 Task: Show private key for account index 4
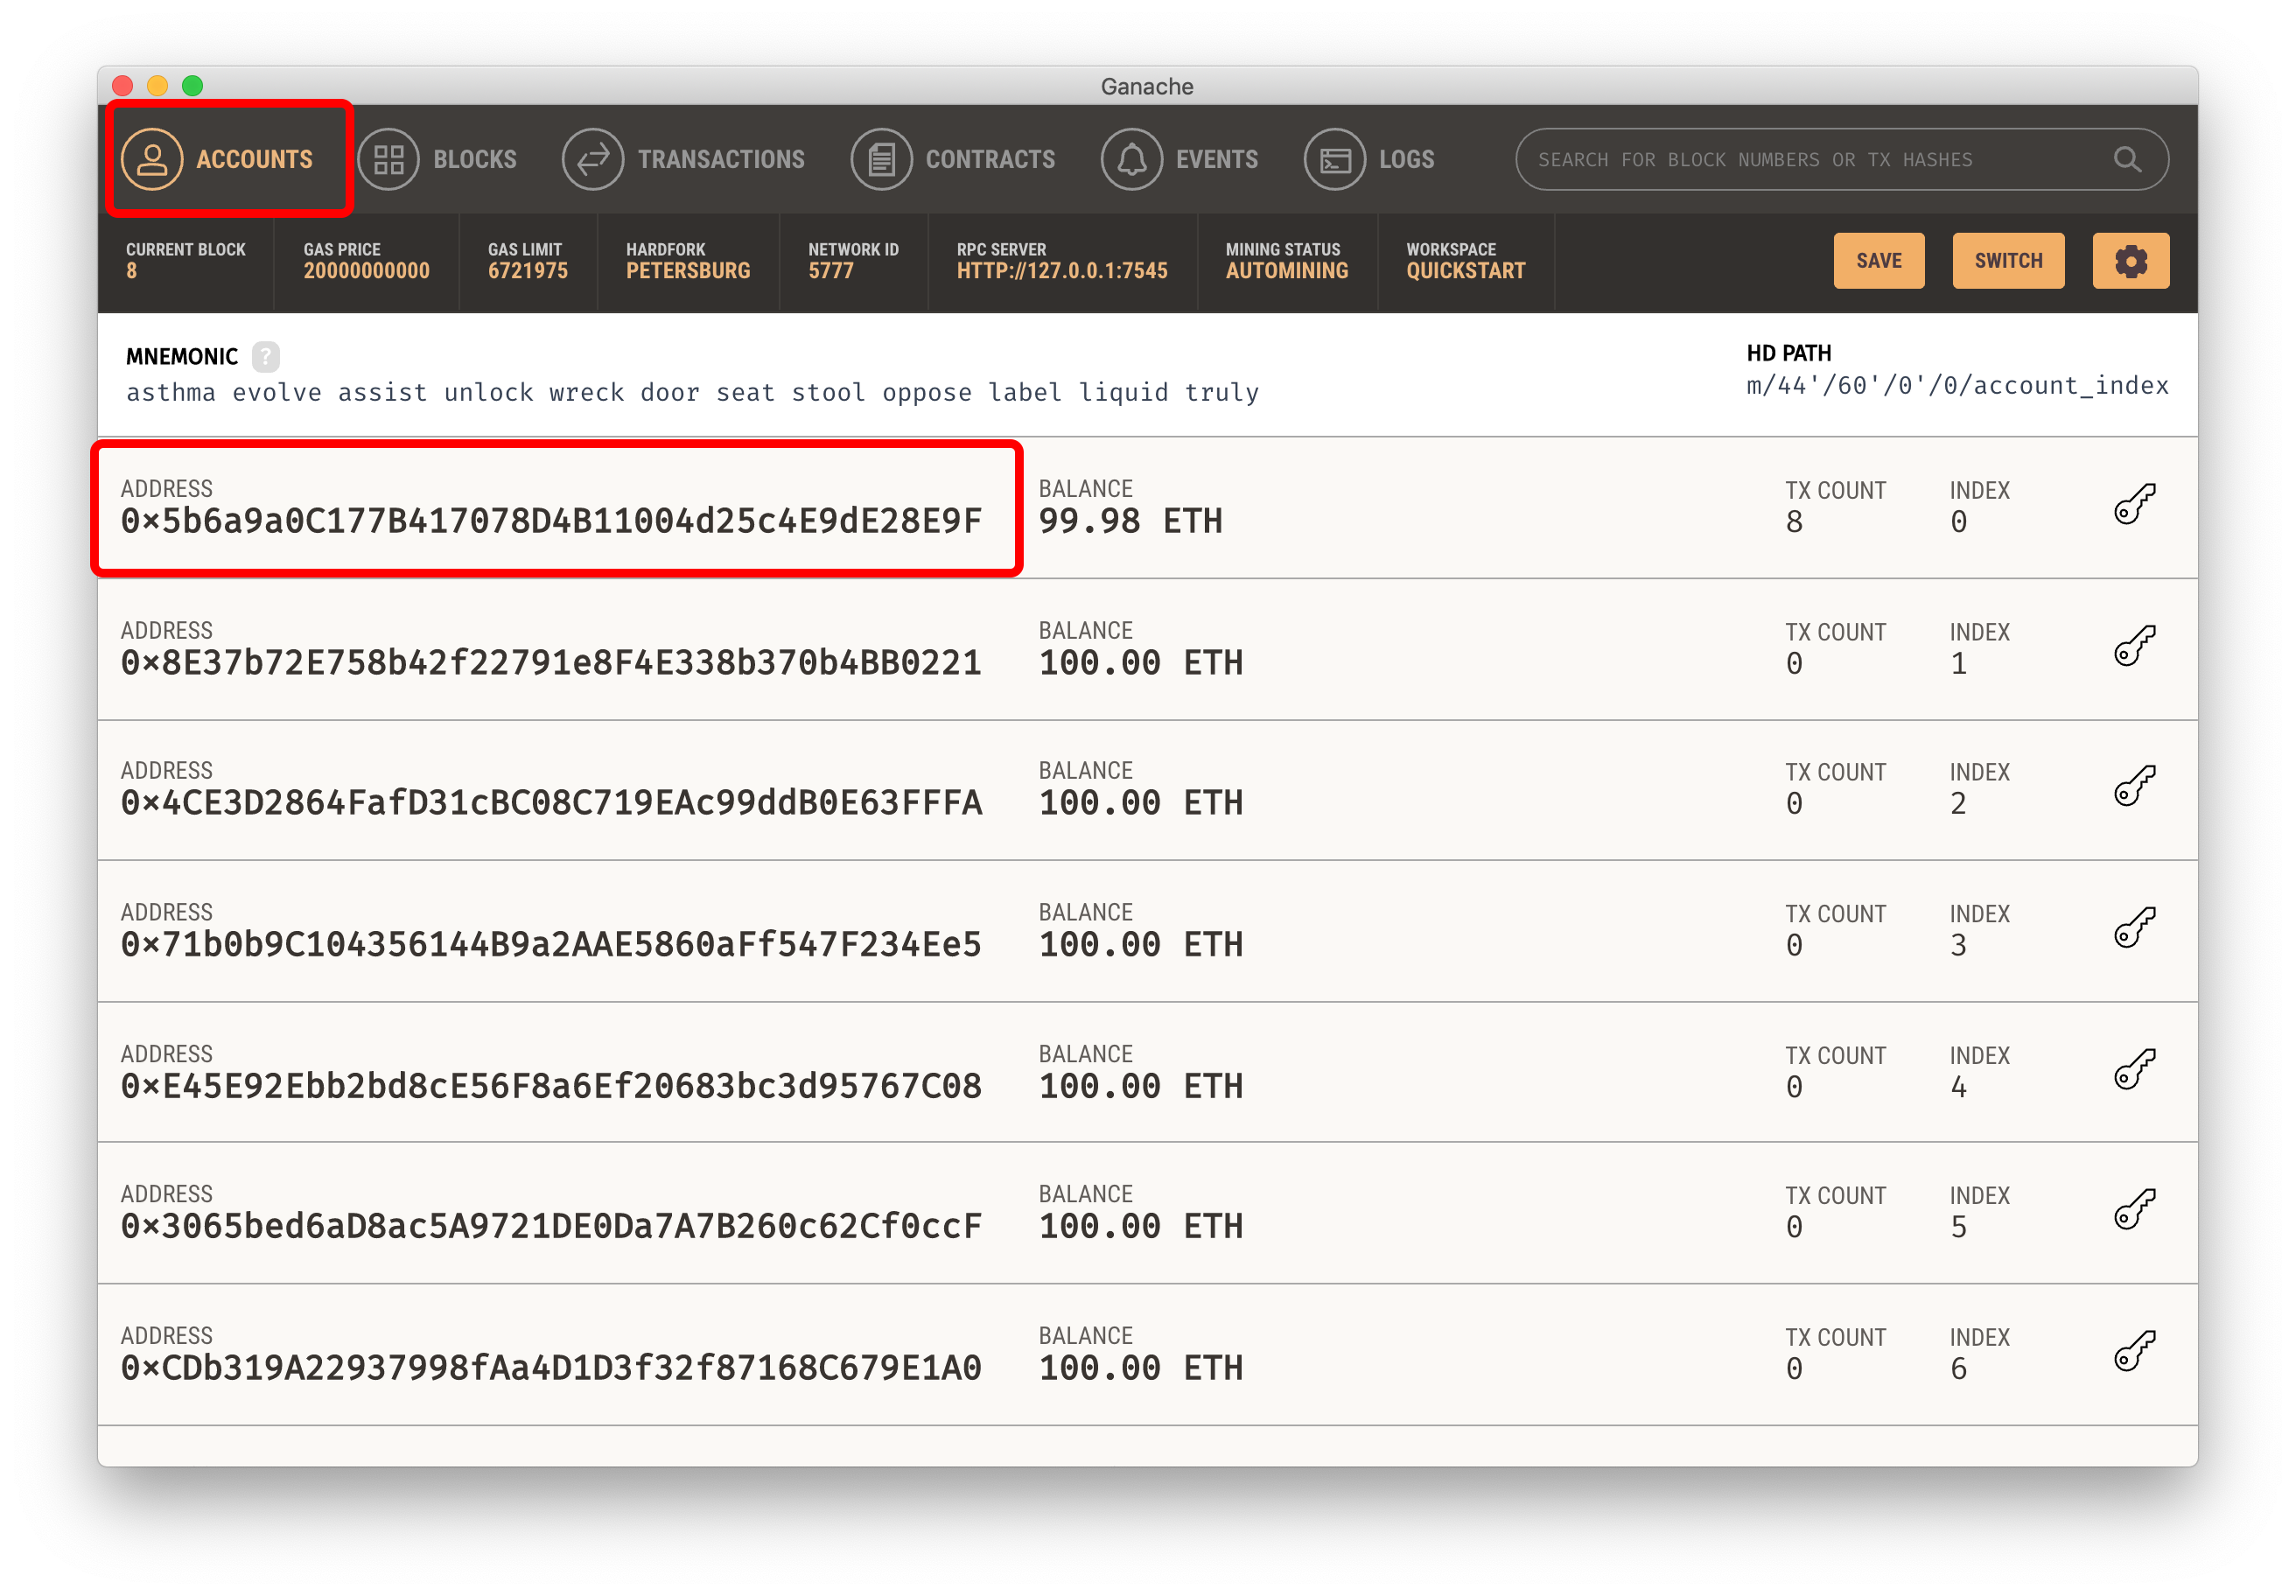coord(2133,1071)
